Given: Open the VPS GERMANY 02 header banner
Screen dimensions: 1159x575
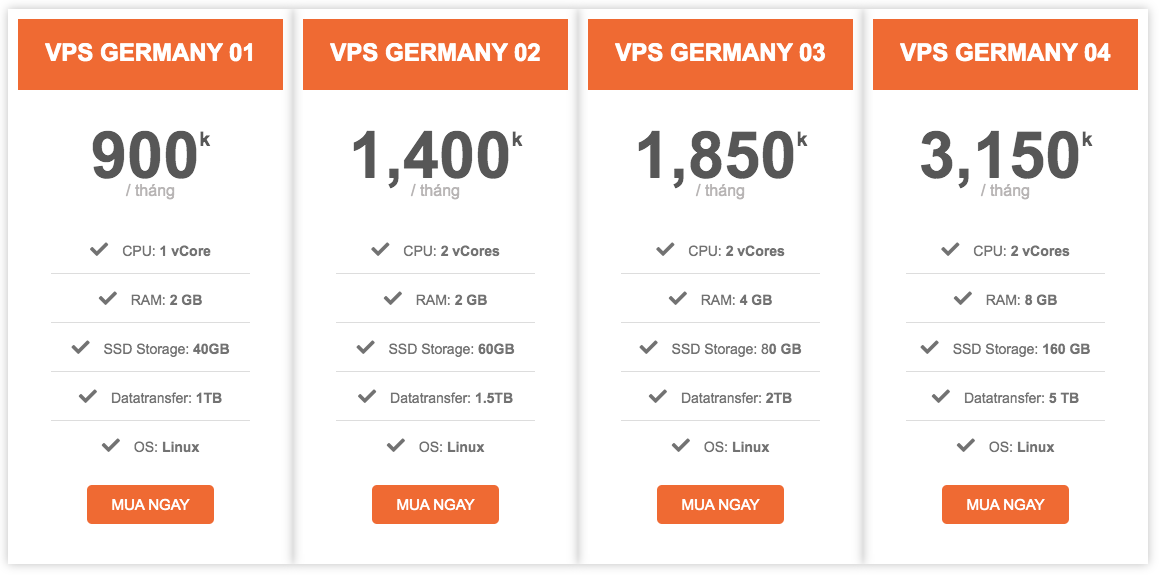Looking at the screenshot, I should coord(435,55).
